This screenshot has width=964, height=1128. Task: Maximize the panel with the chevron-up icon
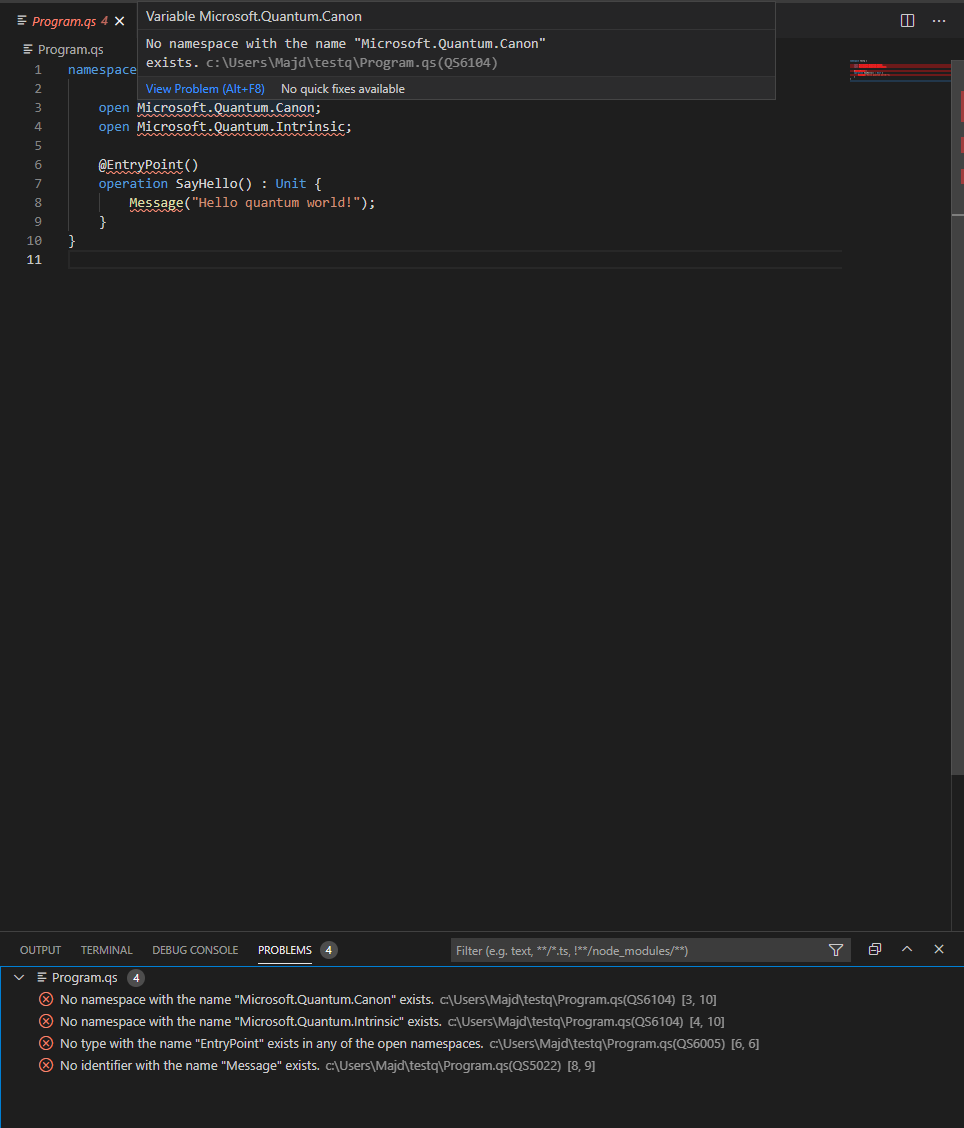pos(907,949)
